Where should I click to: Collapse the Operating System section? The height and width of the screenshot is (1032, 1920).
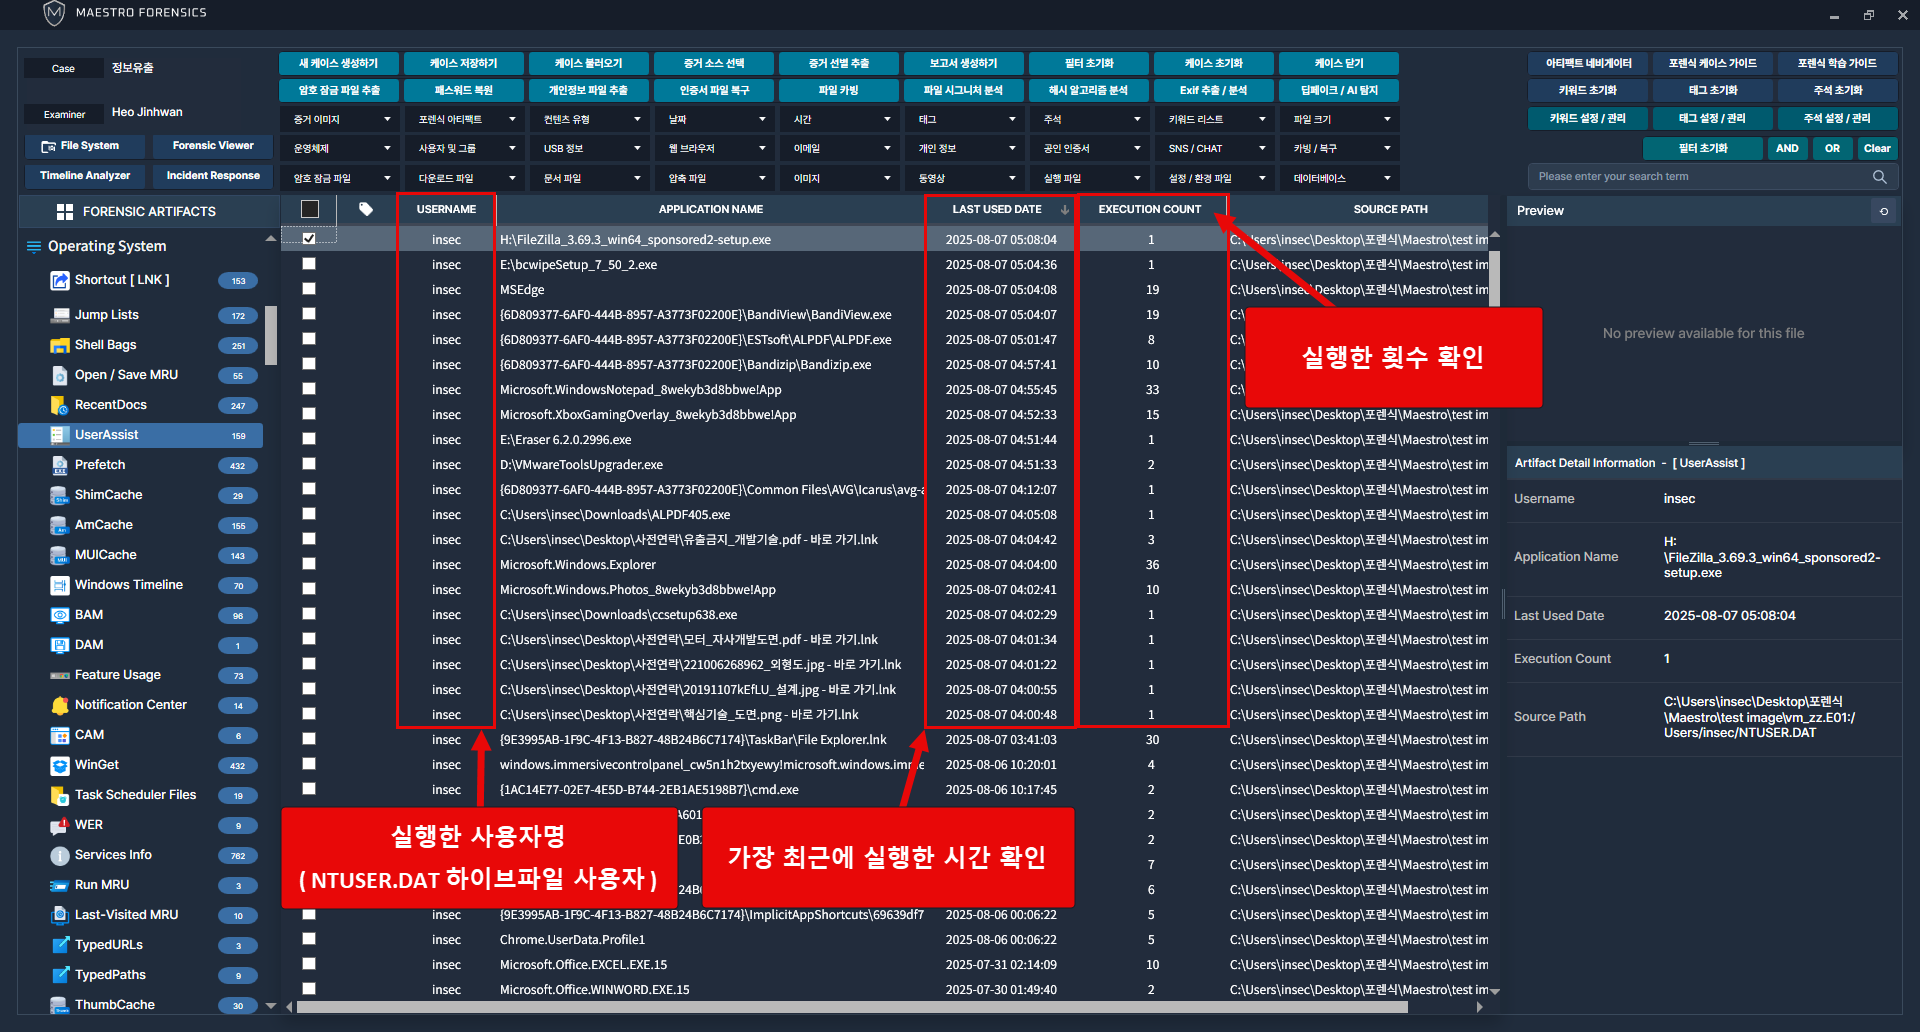pos(270,240)
